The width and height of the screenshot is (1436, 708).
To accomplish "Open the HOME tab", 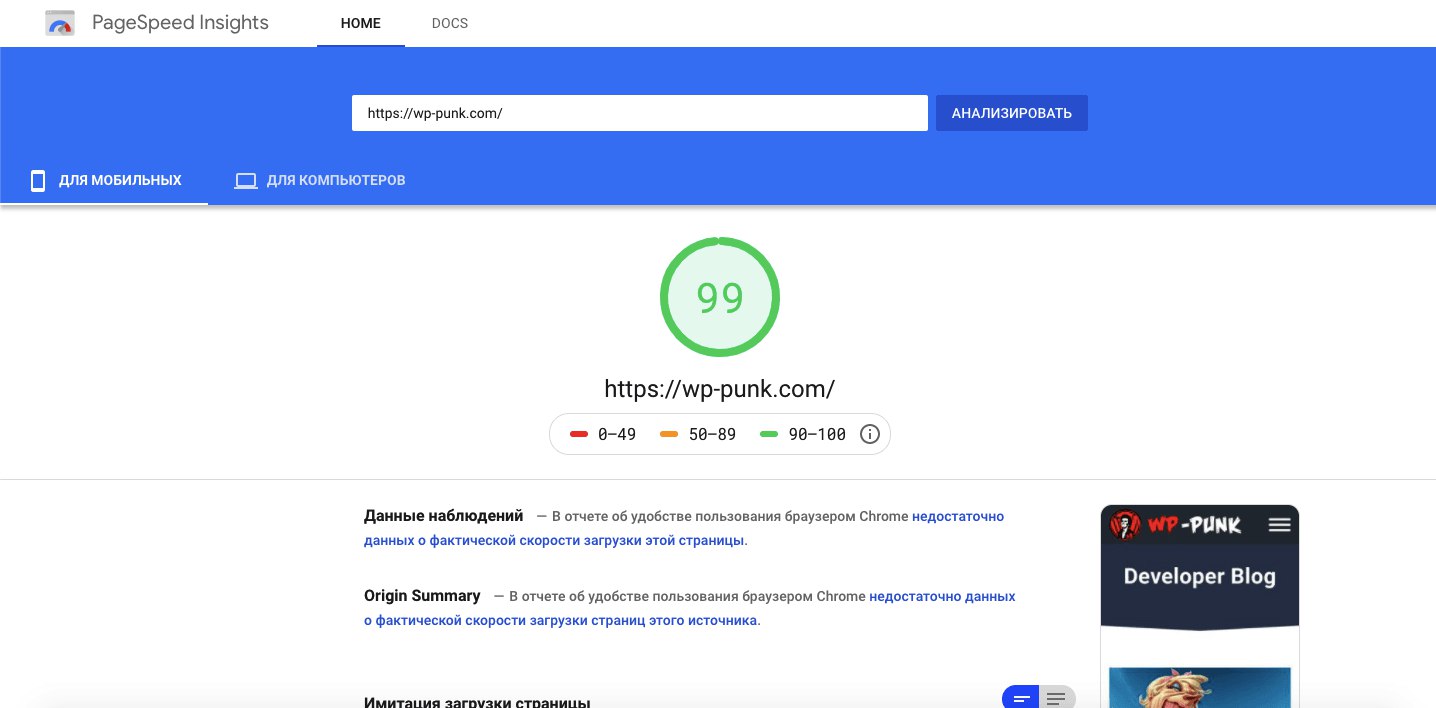I will tap(361, 23).
